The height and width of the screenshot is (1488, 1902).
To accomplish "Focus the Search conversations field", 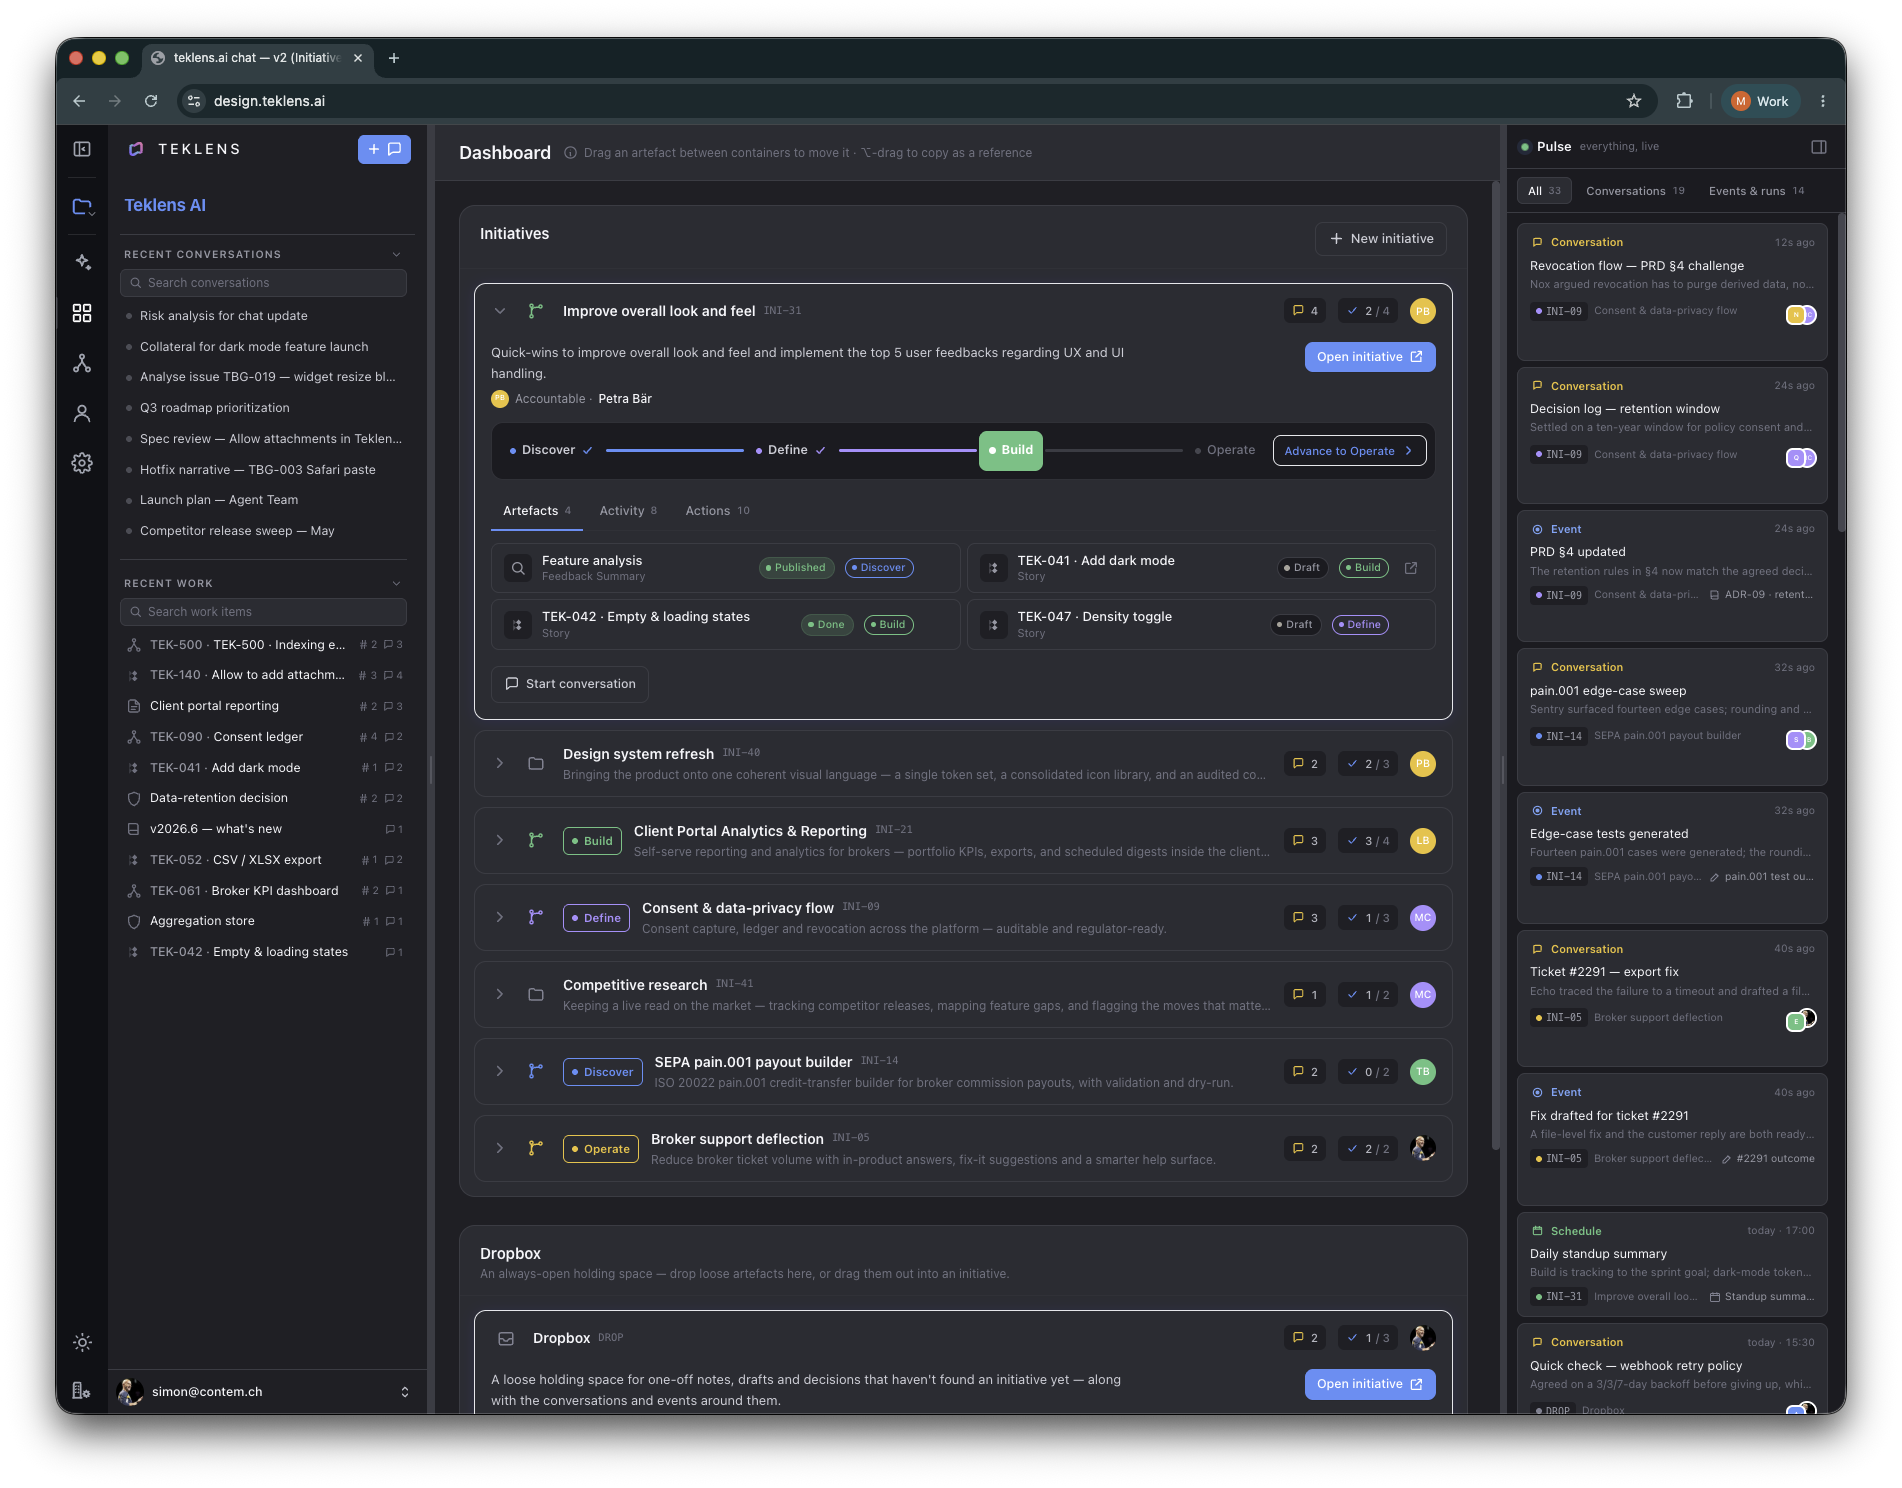I will [x=264, y=283].
